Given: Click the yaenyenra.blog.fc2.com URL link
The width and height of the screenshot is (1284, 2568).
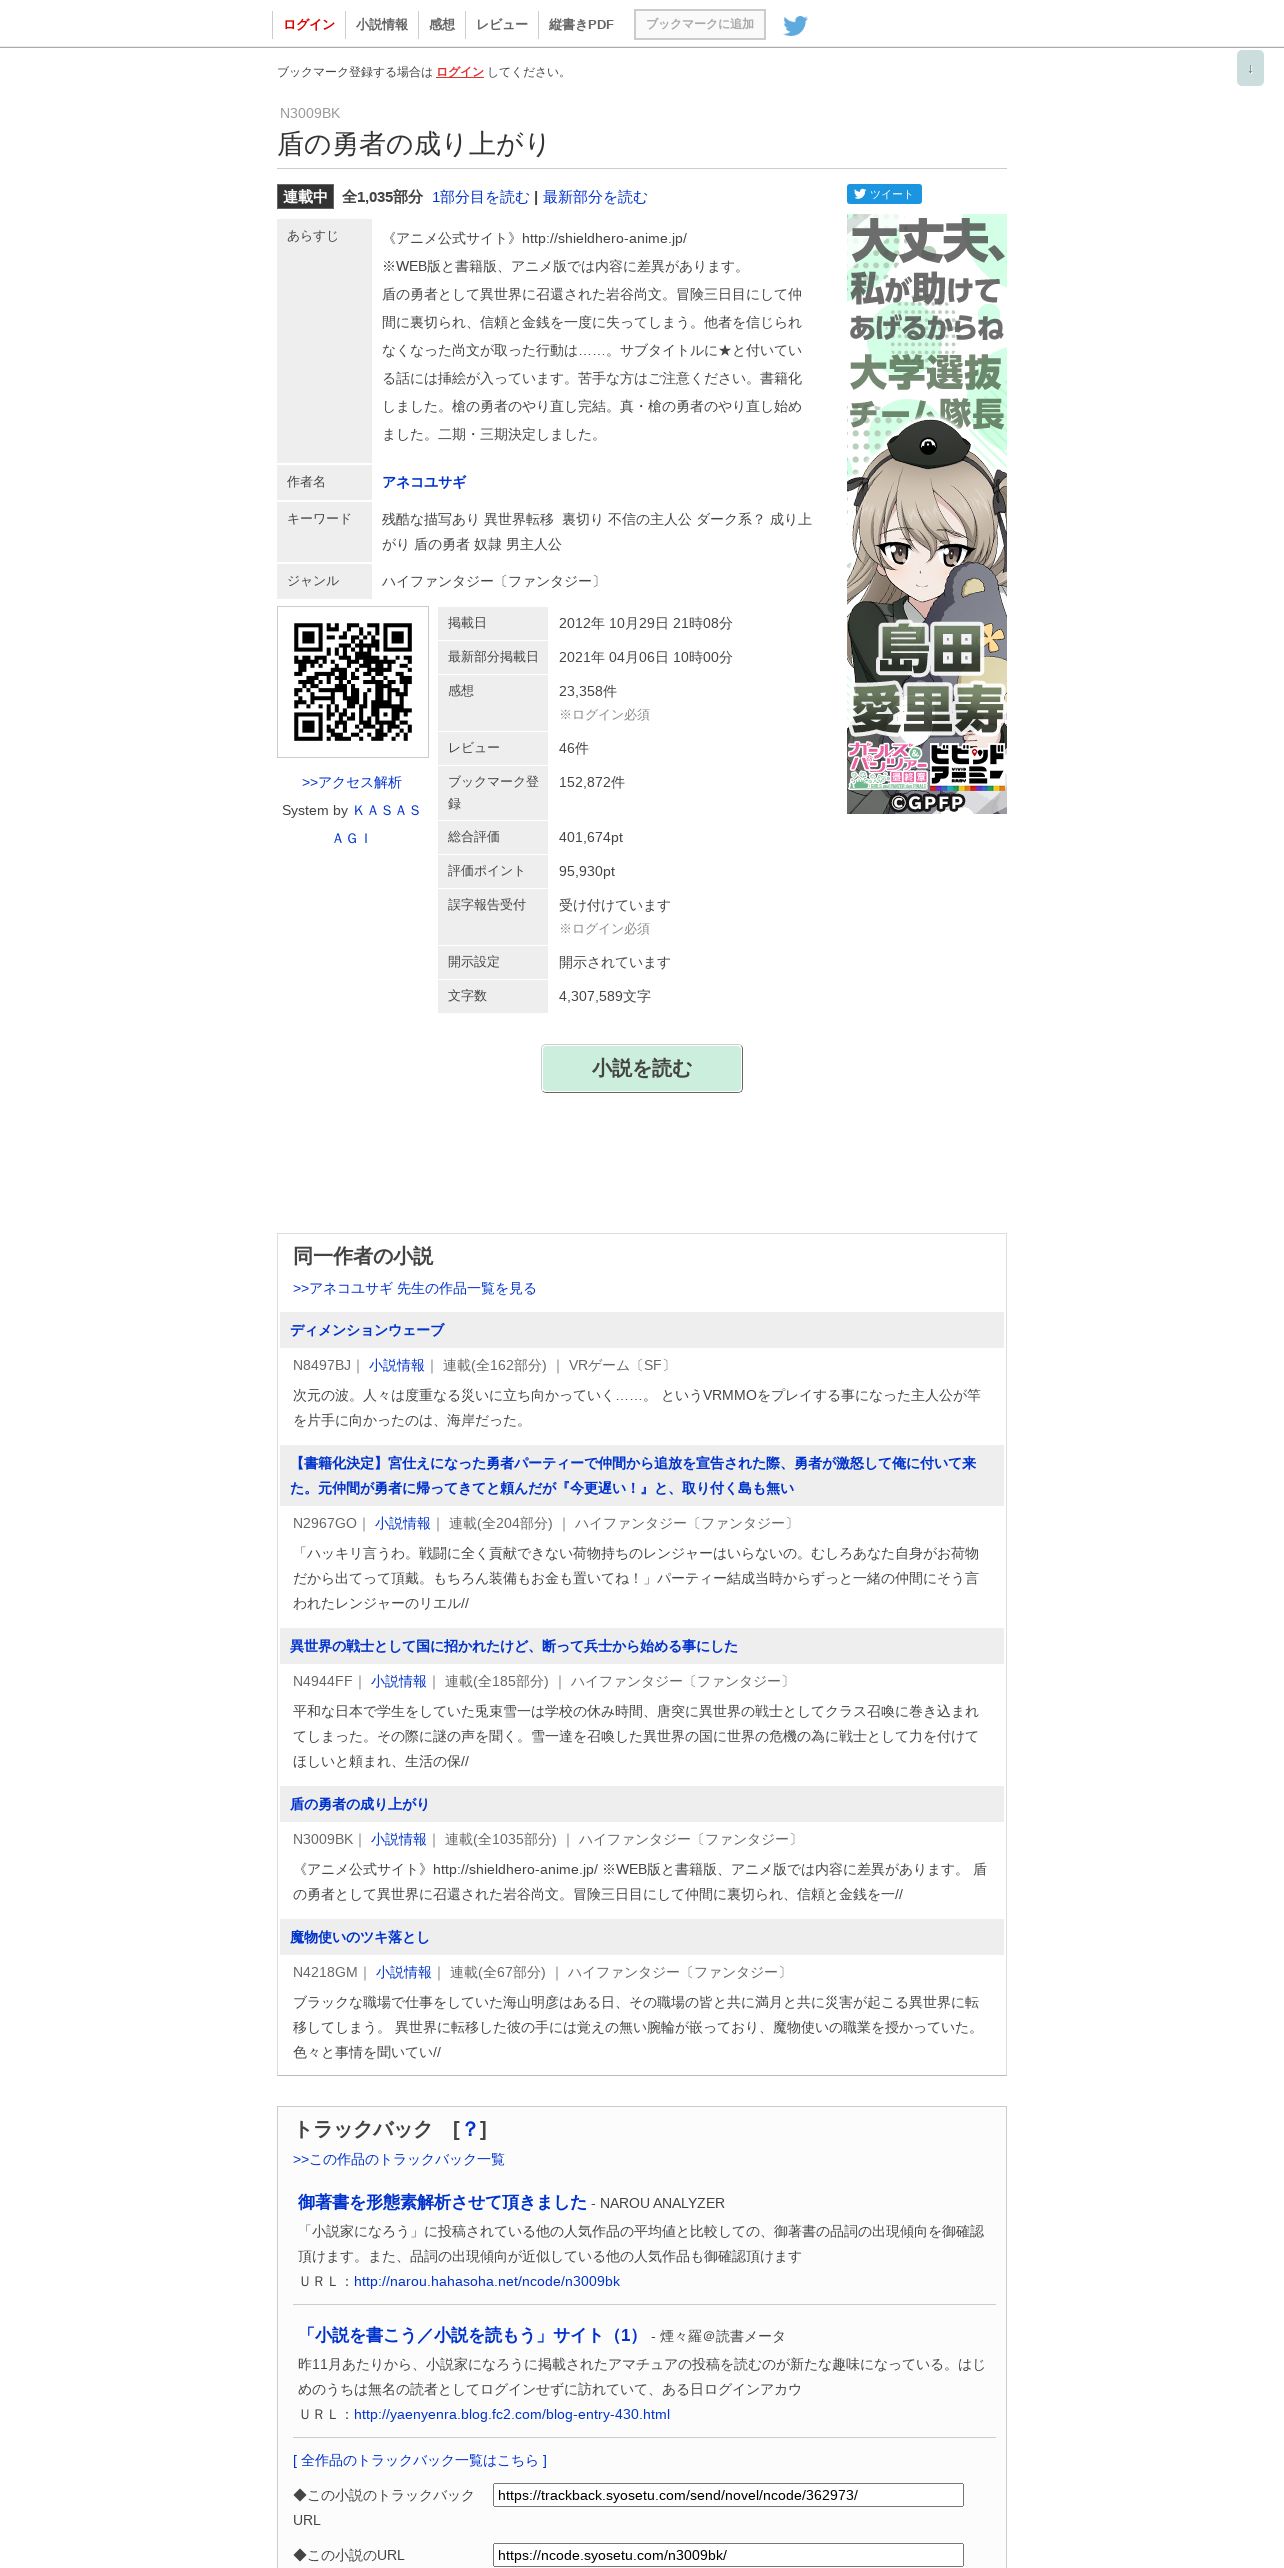Looking at the screenshot, I should 512,2414.
